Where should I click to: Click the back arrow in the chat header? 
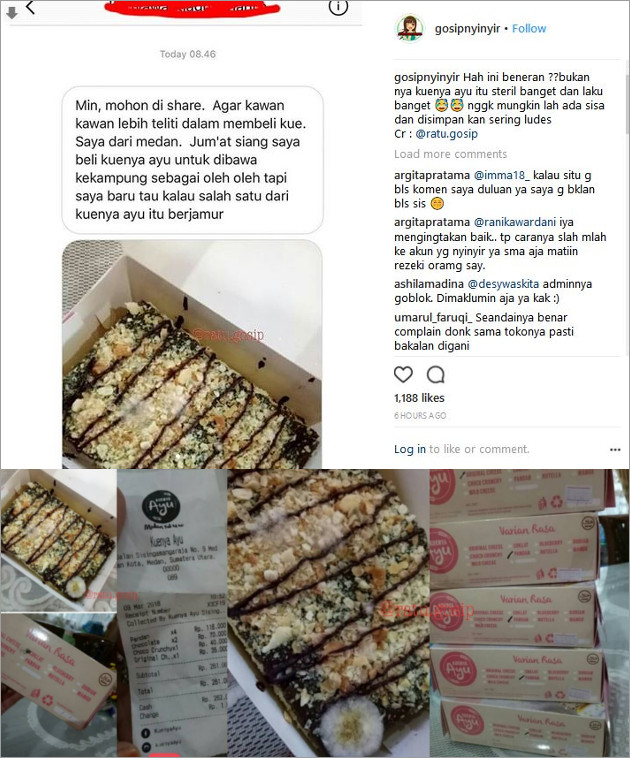coord(30,7)
